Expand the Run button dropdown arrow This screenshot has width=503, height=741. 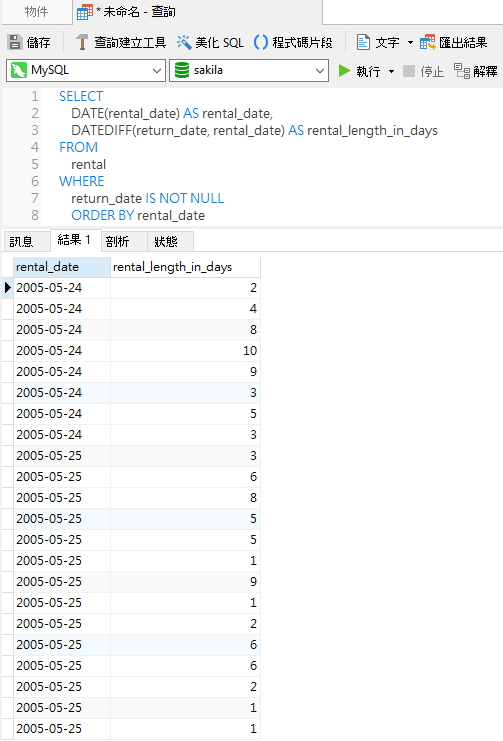(x=391, y=71)
